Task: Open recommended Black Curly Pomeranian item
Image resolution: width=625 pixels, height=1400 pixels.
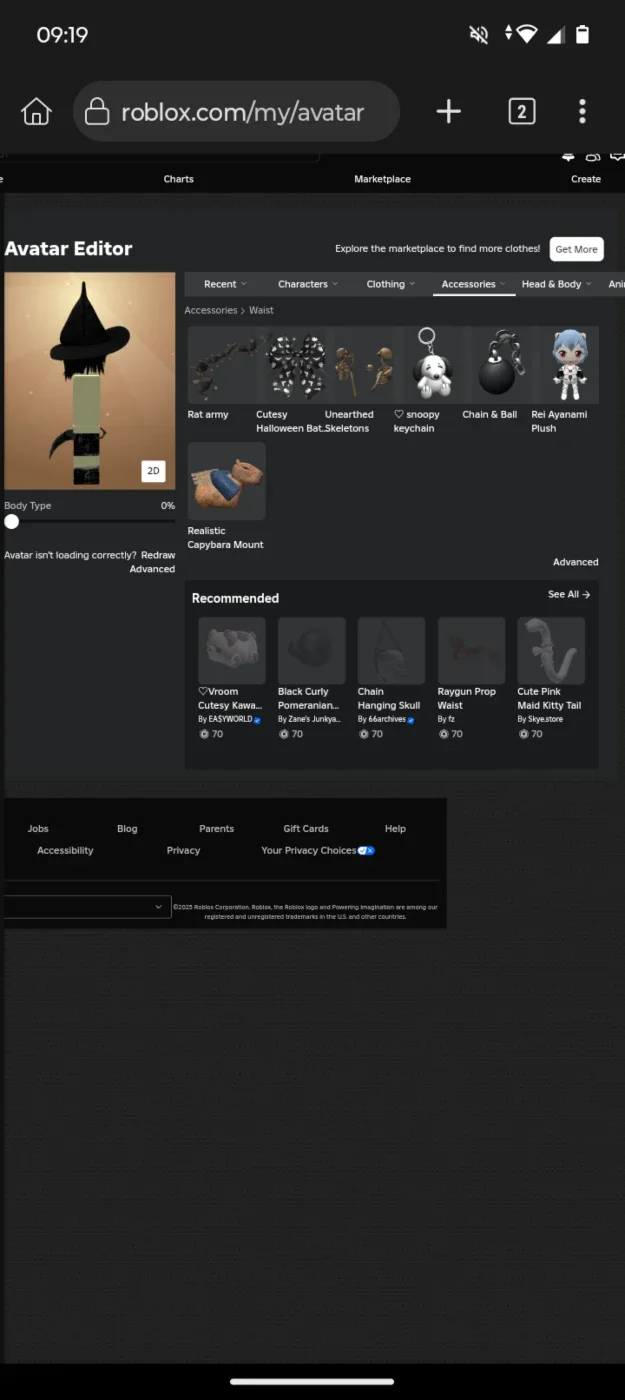Action: pos(312,651)
